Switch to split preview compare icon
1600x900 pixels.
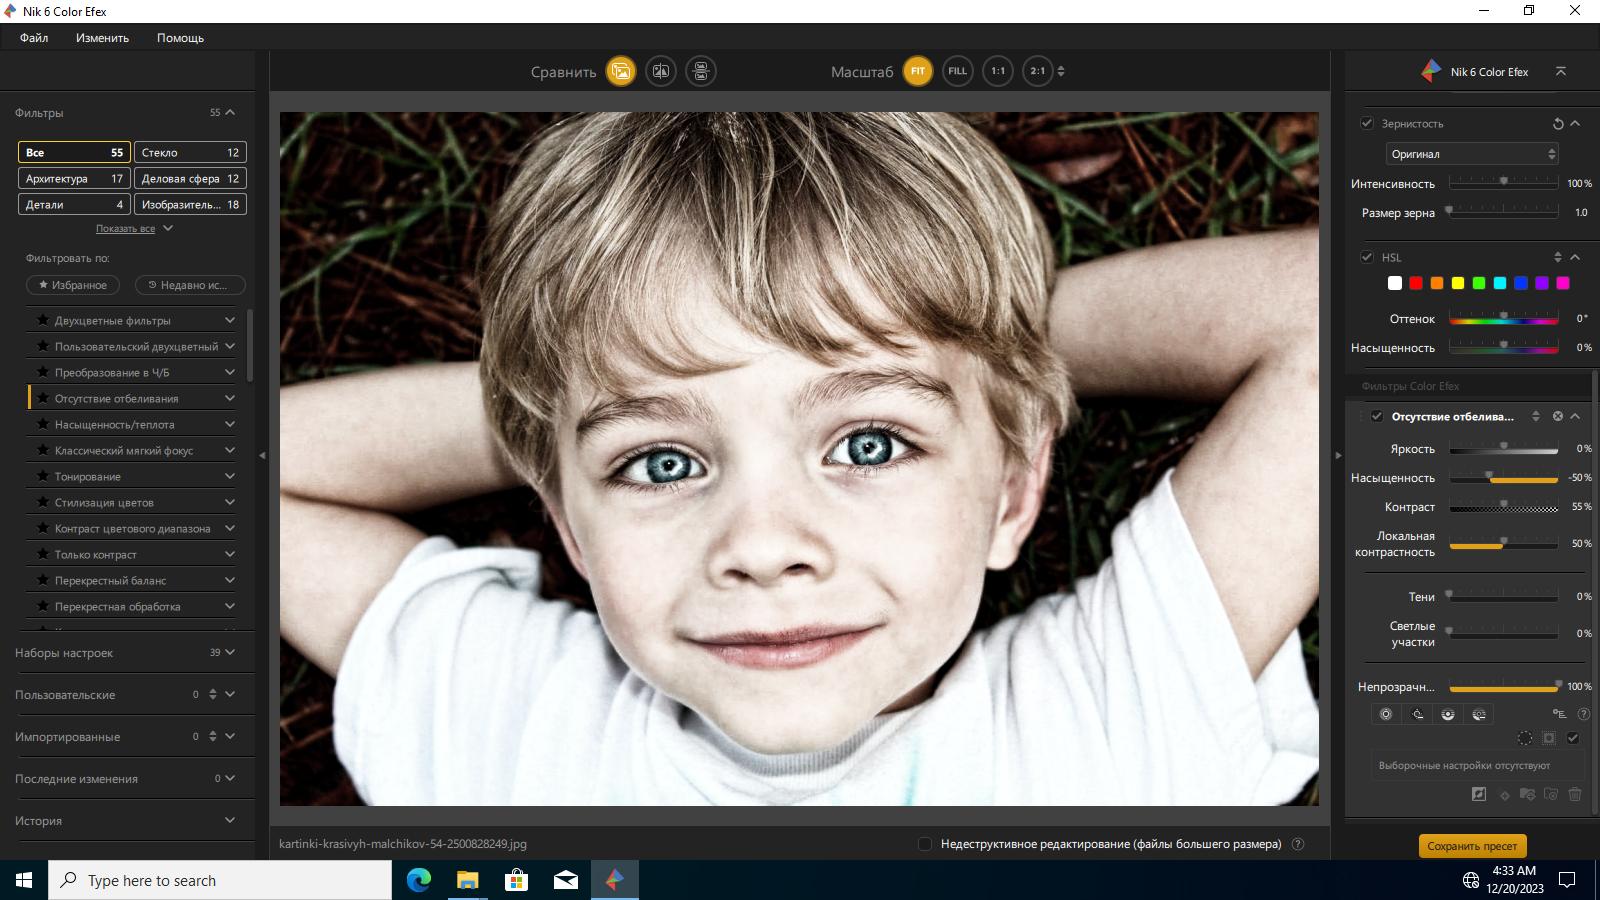coord(661,71)
